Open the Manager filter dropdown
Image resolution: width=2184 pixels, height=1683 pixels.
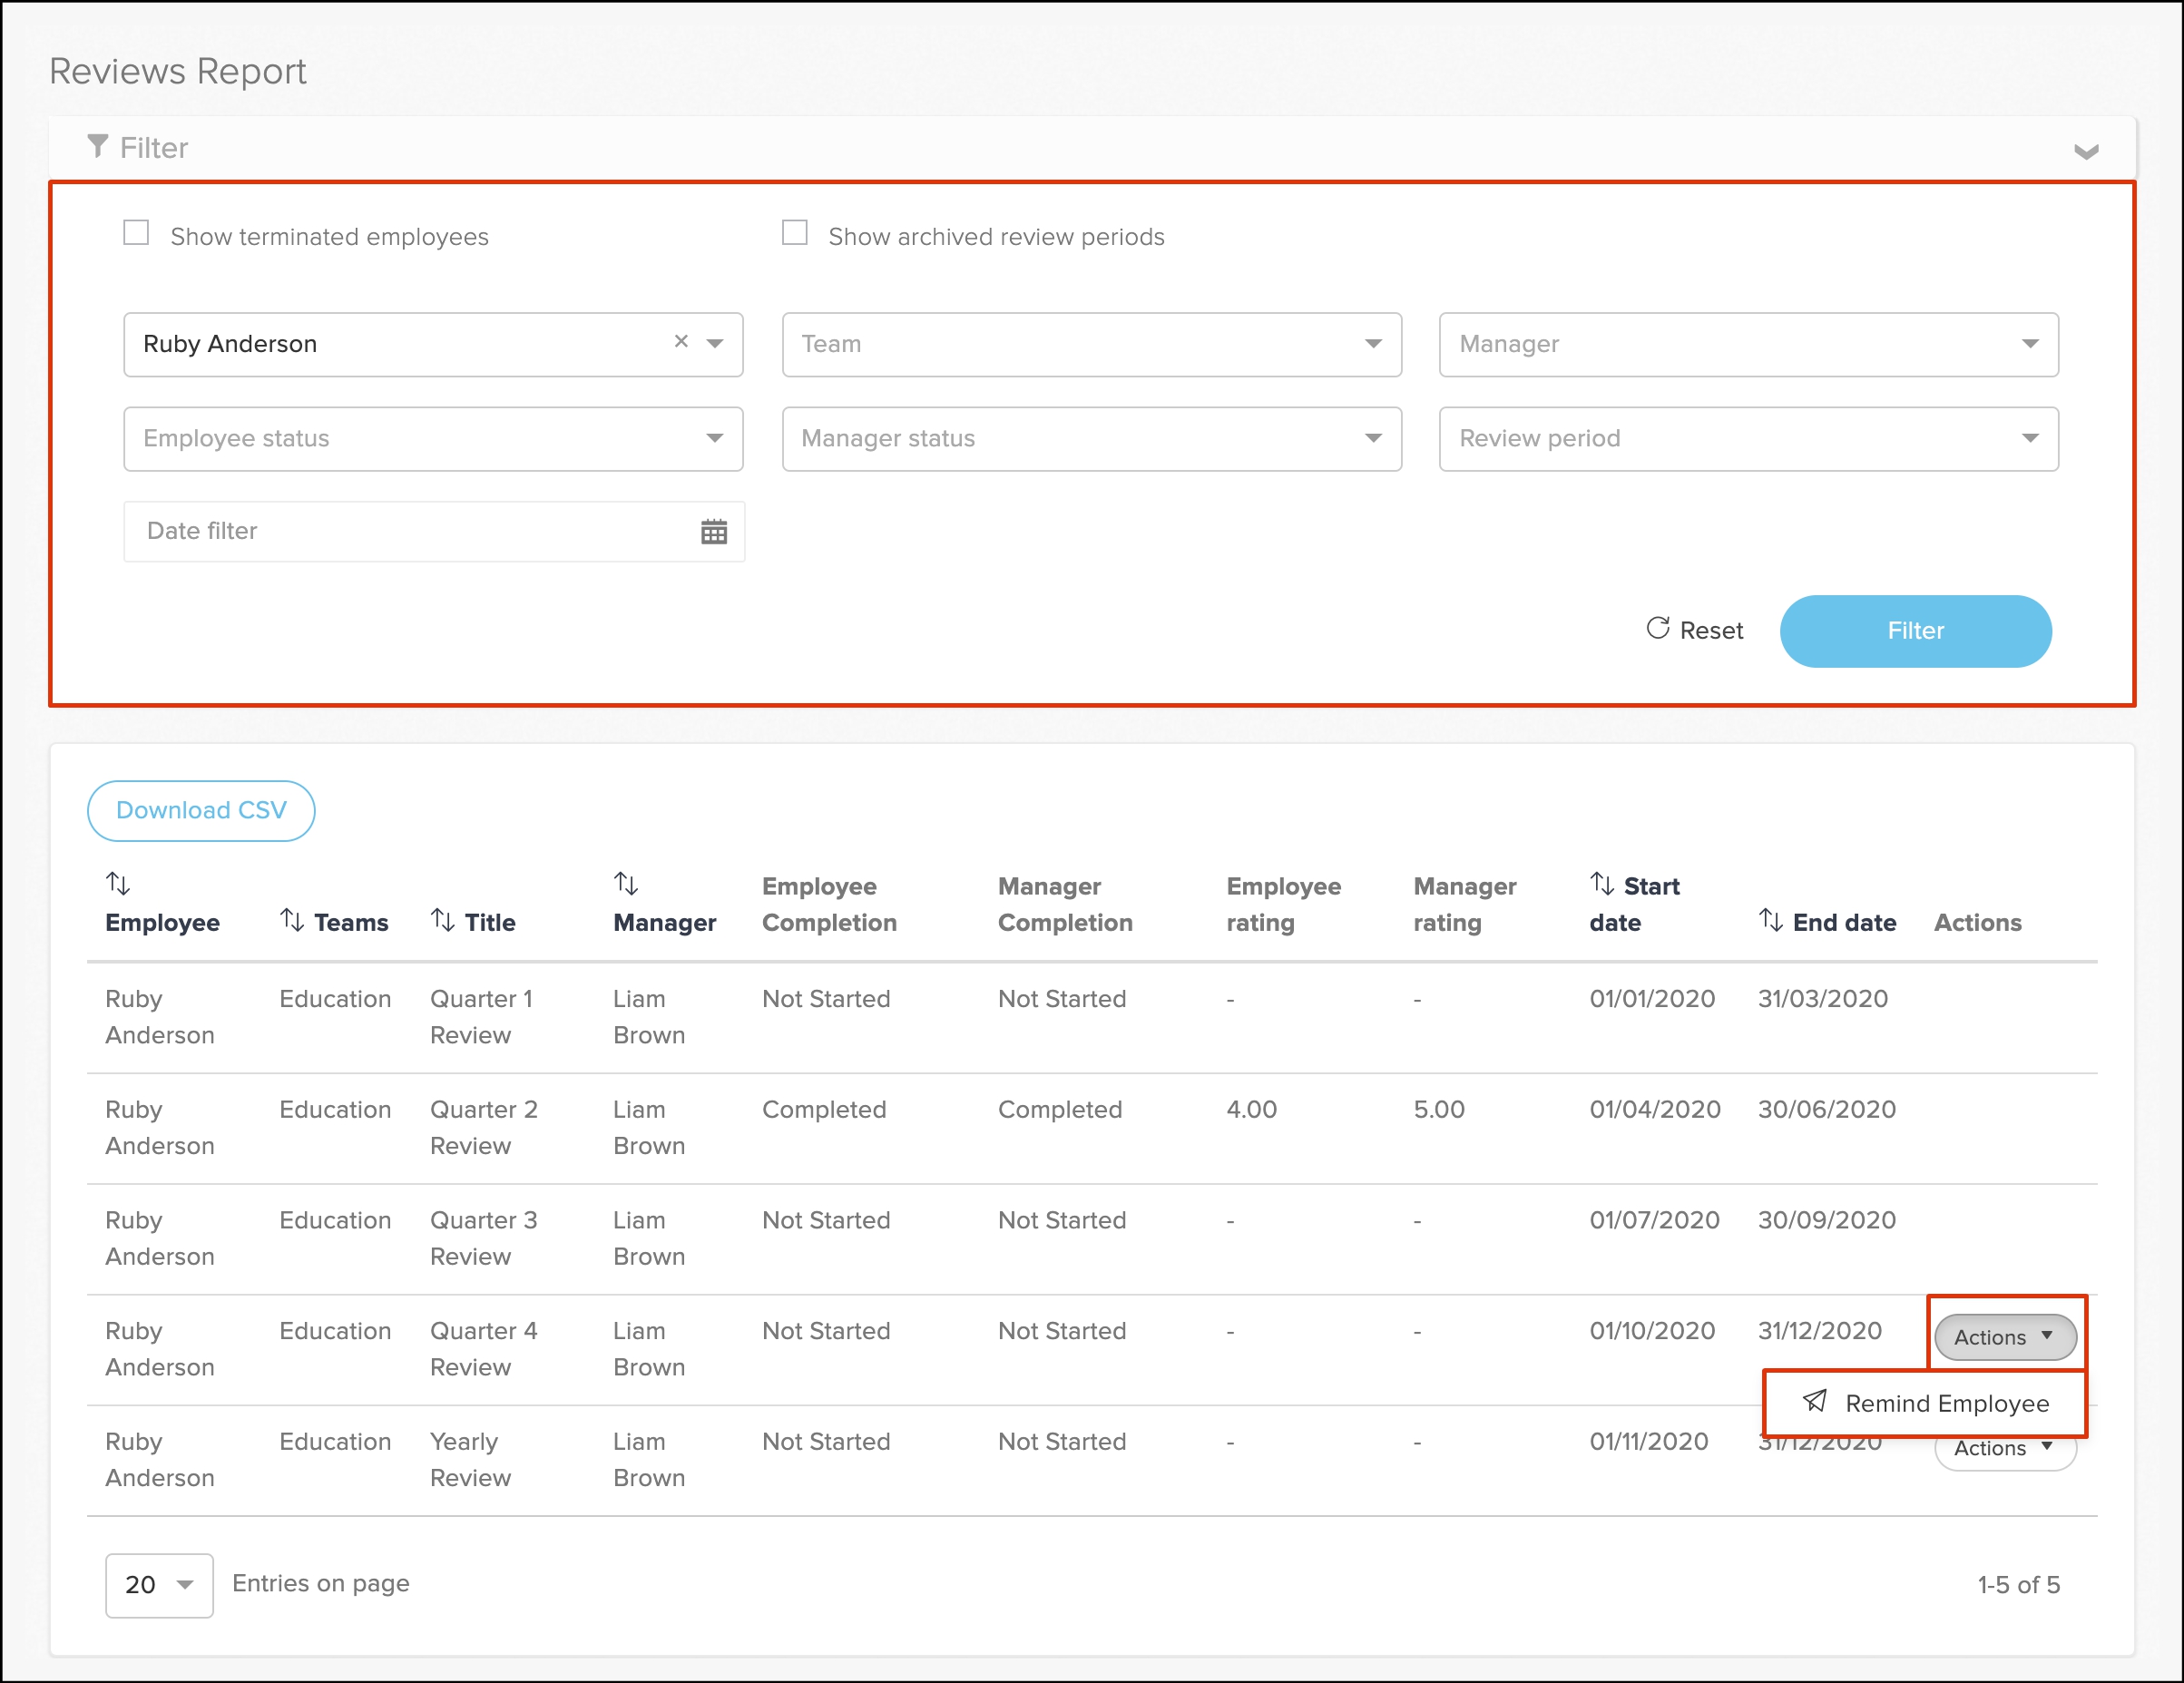tap(1748, 344)
